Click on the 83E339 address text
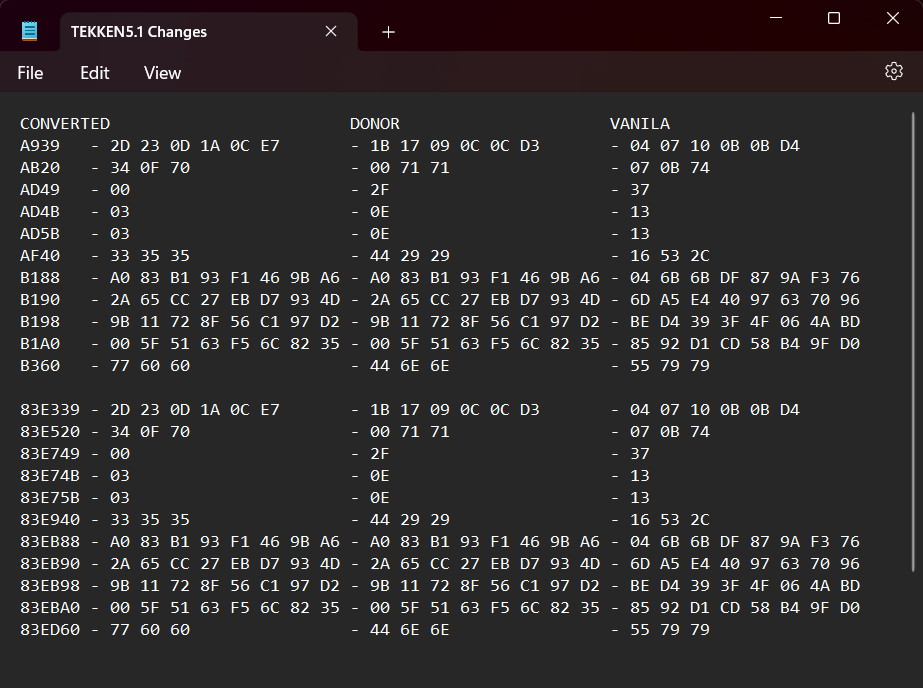Image resolution: width=923 pixels, height=688 pixels. pyautogui.click(x=50, y=410)
